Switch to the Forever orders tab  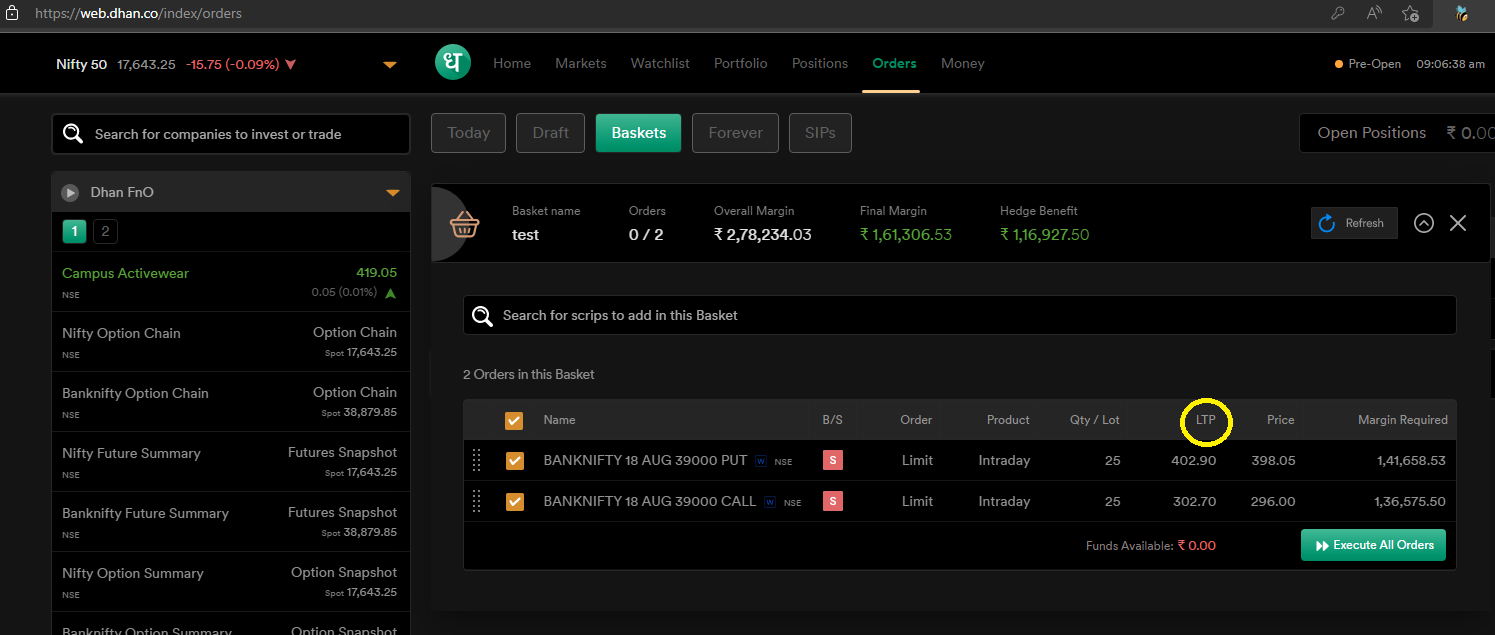[736, 133]
